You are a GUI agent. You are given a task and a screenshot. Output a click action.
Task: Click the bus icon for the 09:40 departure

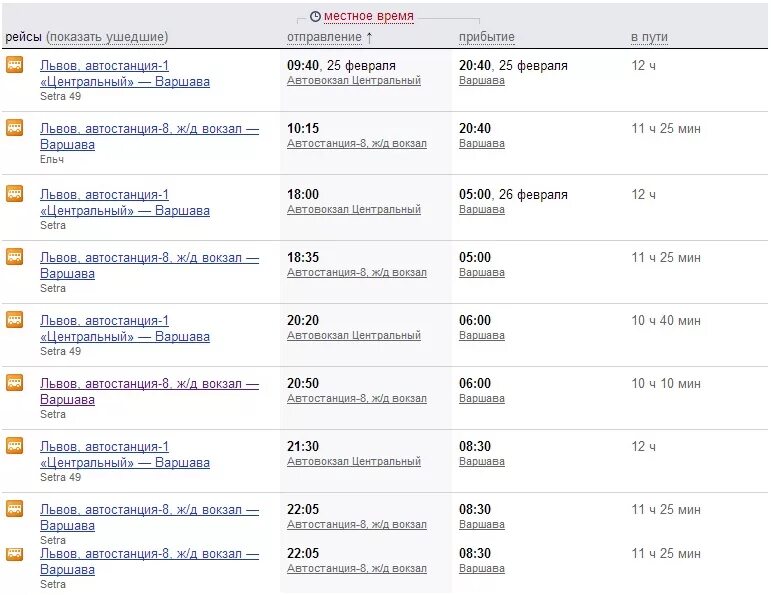pos(14,65)
